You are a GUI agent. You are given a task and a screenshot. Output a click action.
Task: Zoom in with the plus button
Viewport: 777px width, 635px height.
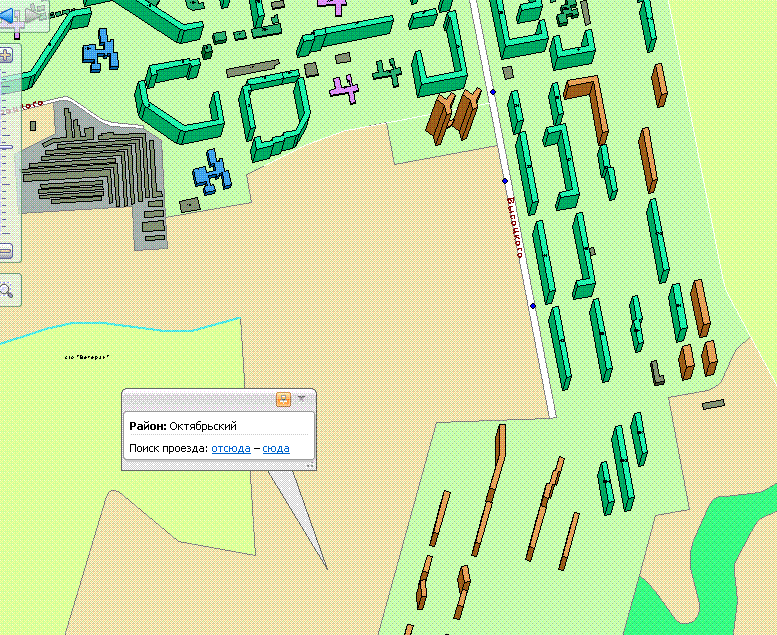6,55
